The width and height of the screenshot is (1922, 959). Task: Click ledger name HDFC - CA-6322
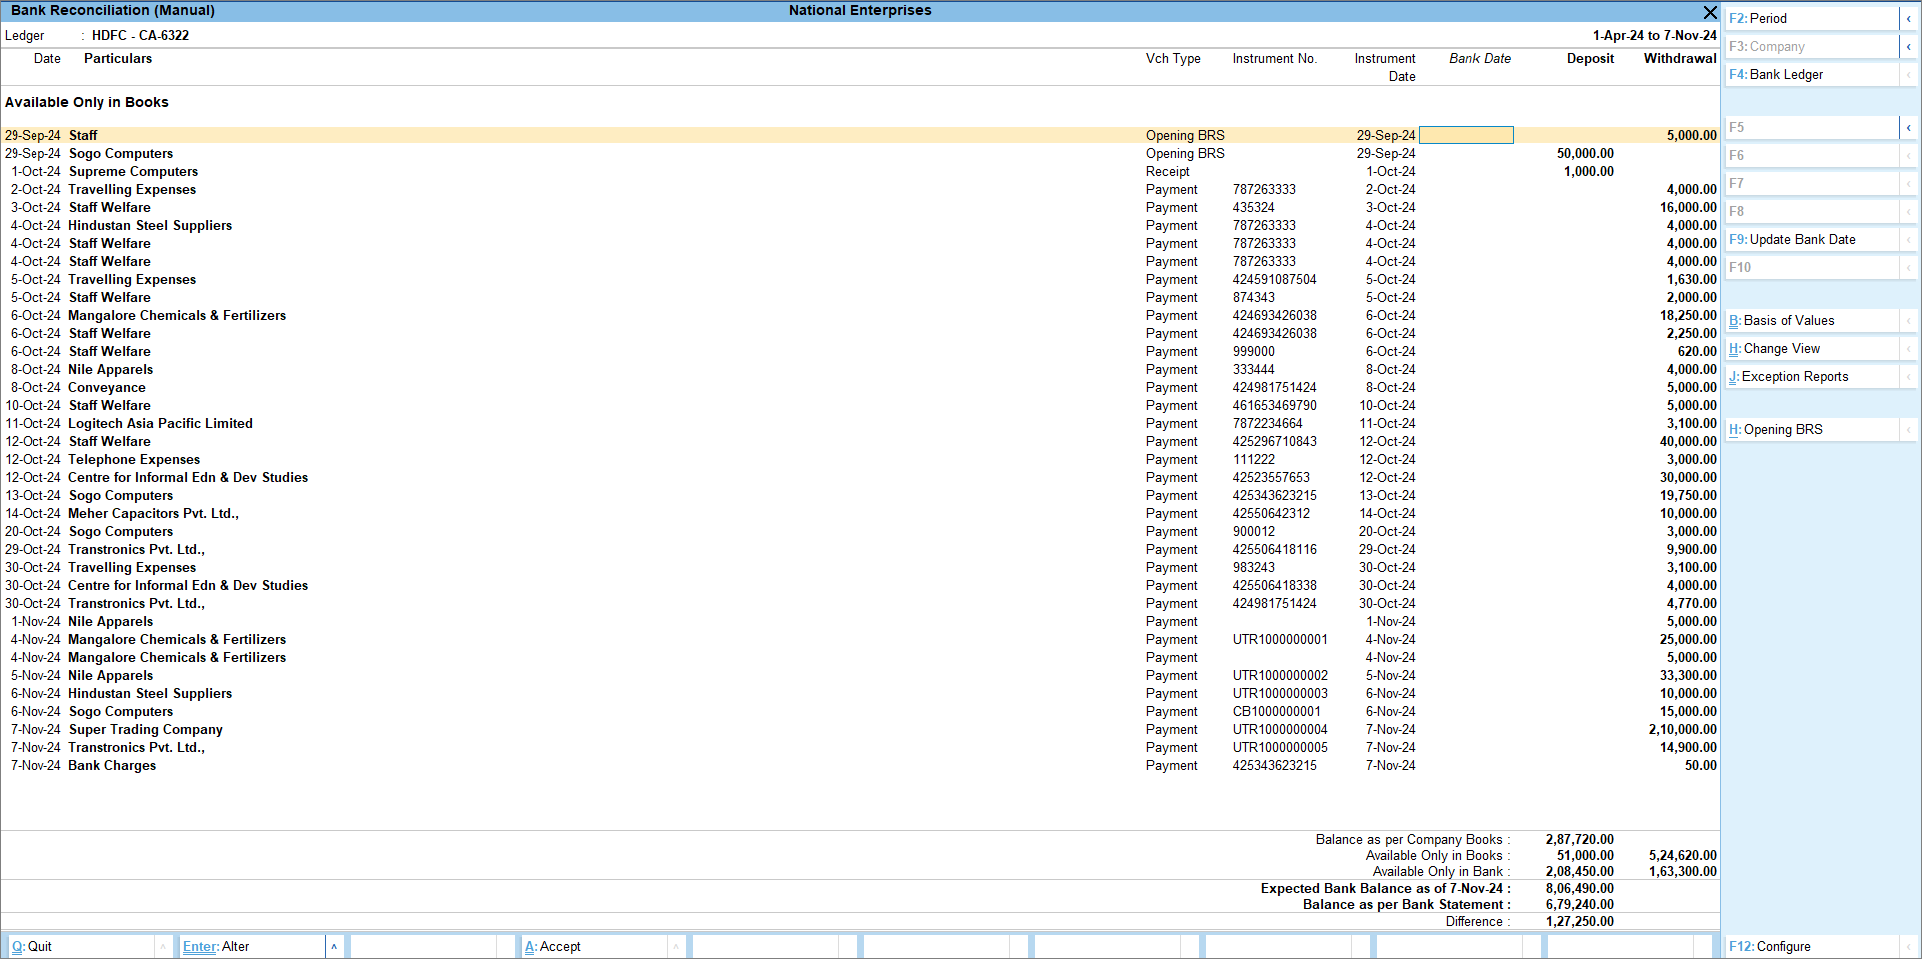click(x=140, y=35)
